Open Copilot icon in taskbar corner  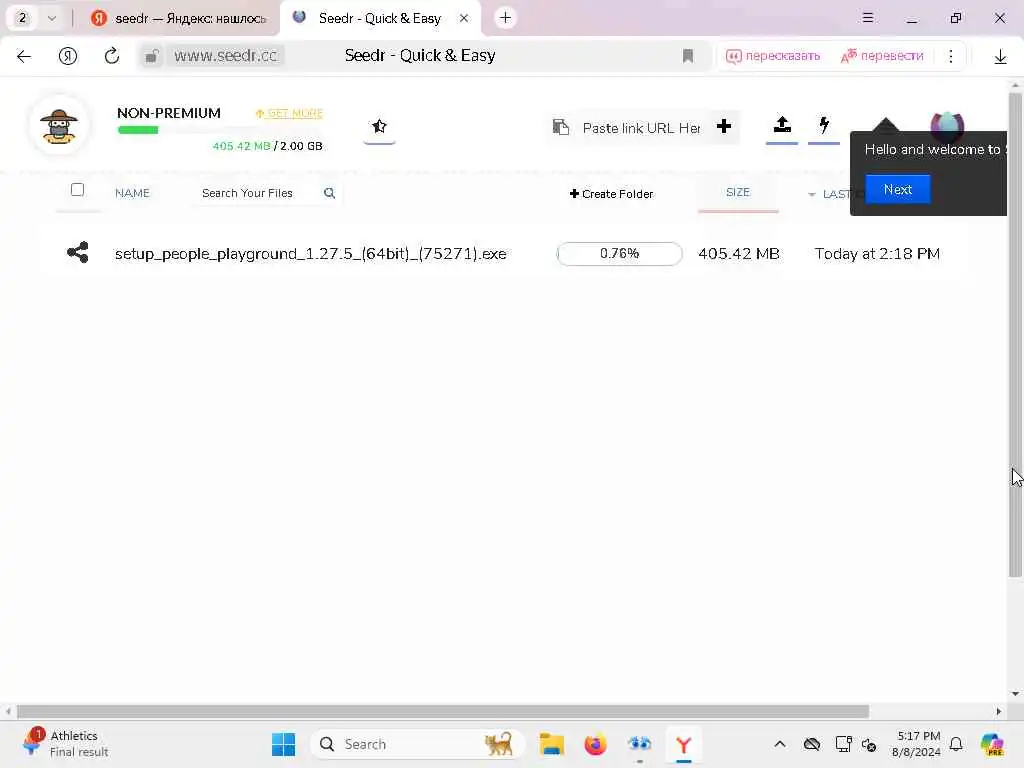[x=993, y=744]
